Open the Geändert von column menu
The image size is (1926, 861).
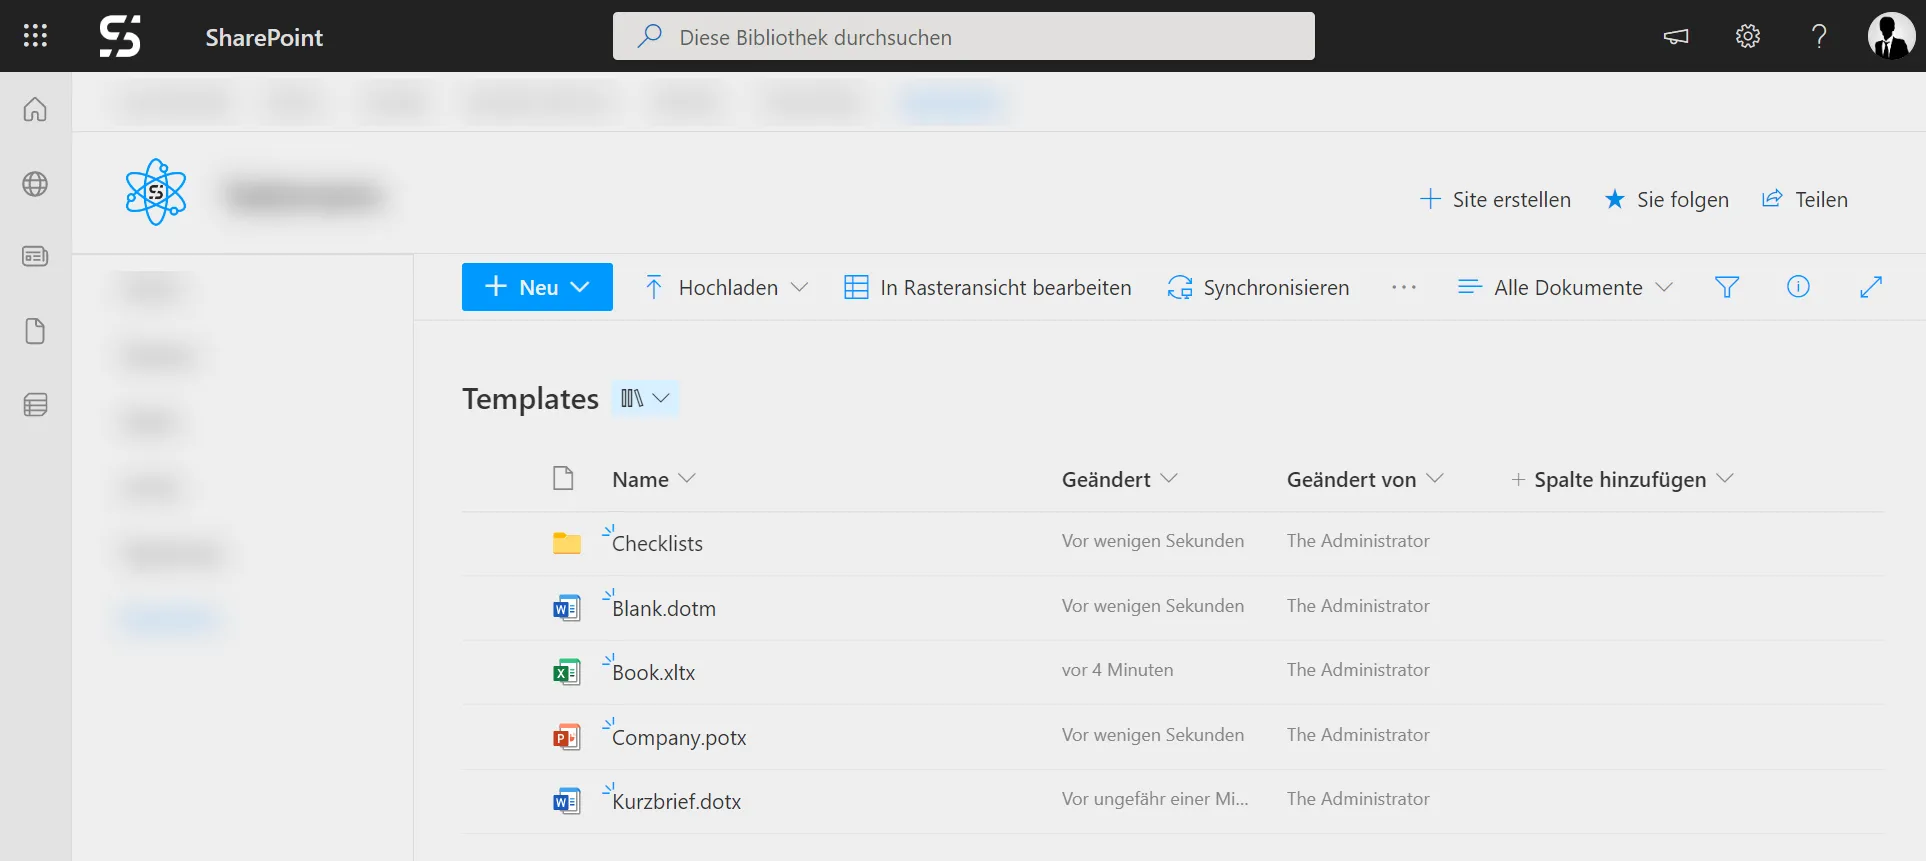pyautogui.click(x=1365, y=479)
